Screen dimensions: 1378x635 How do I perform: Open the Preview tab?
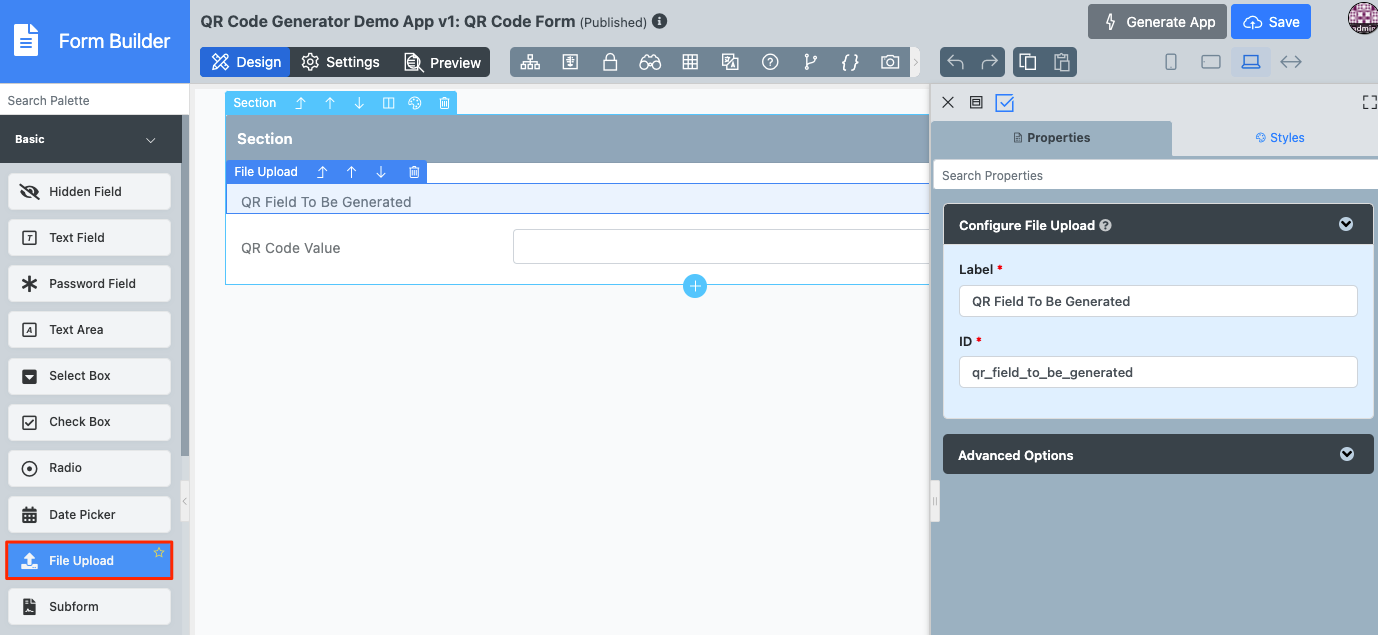point(442,62)
